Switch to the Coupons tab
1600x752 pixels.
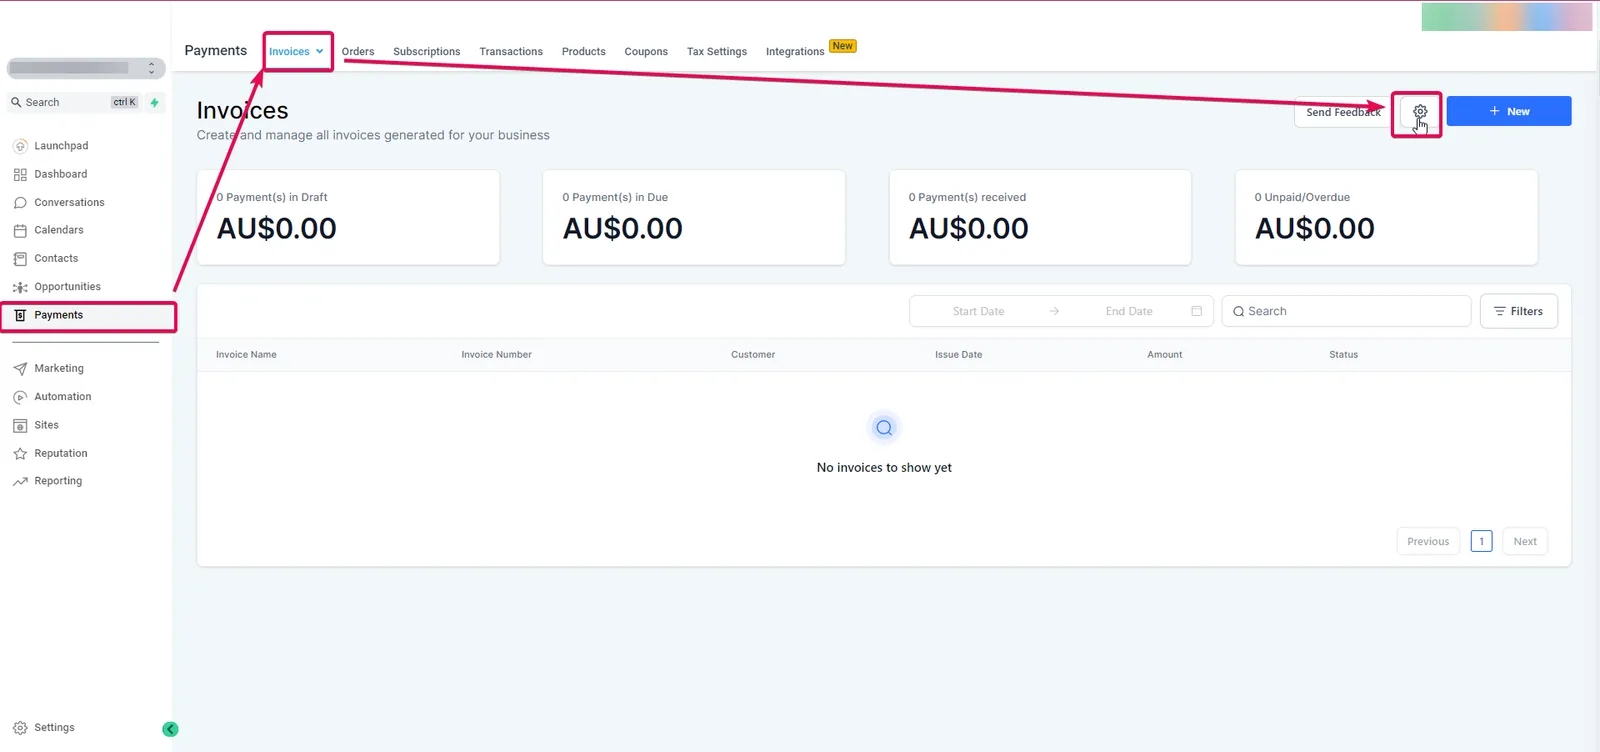pos(646,51)
